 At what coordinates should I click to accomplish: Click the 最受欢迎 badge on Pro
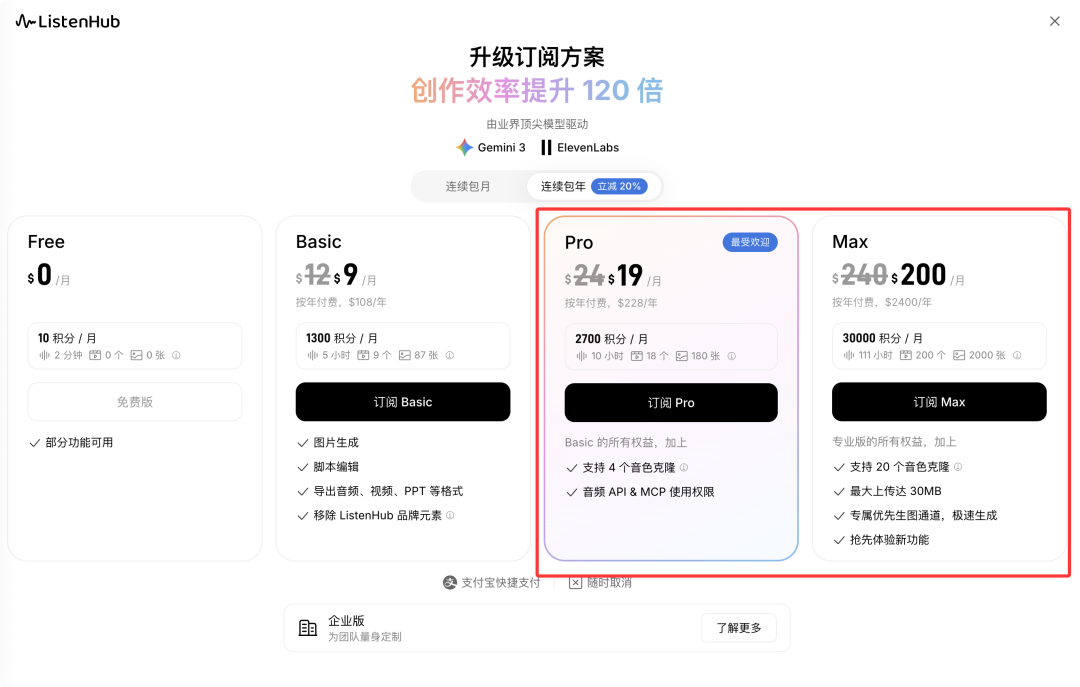750,242
